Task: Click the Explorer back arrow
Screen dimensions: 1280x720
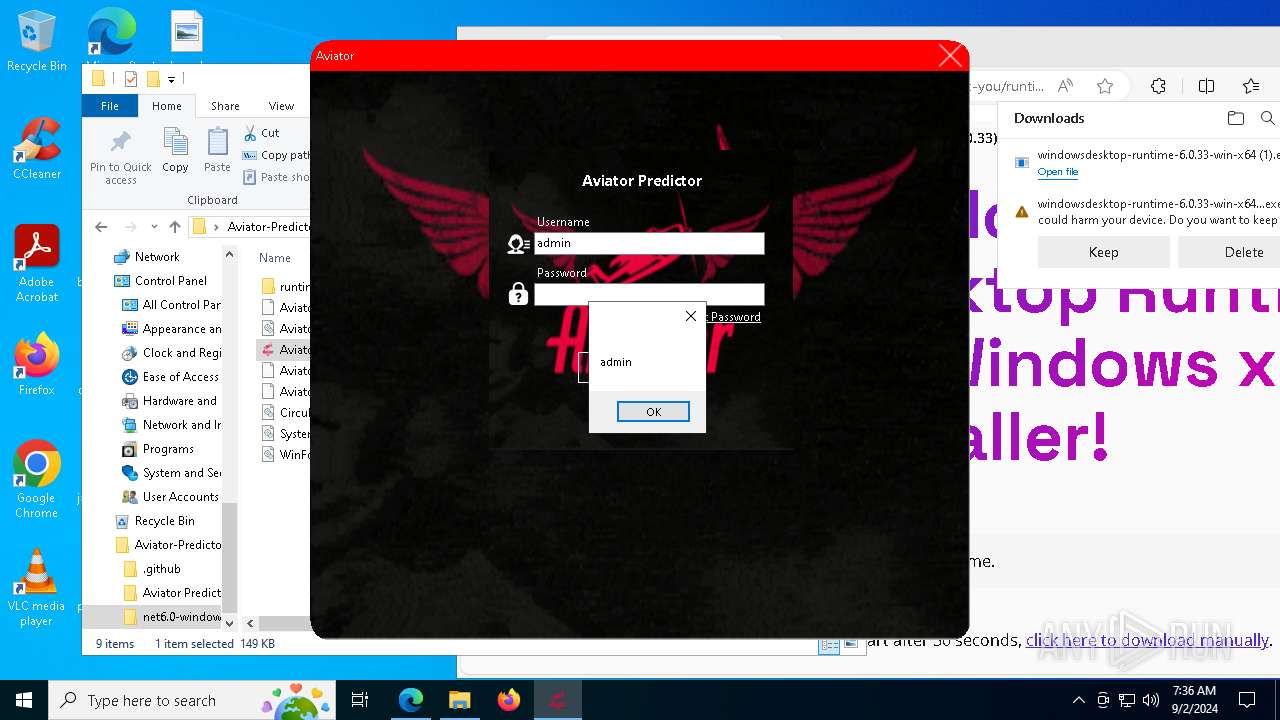Action: pos(101,227)
